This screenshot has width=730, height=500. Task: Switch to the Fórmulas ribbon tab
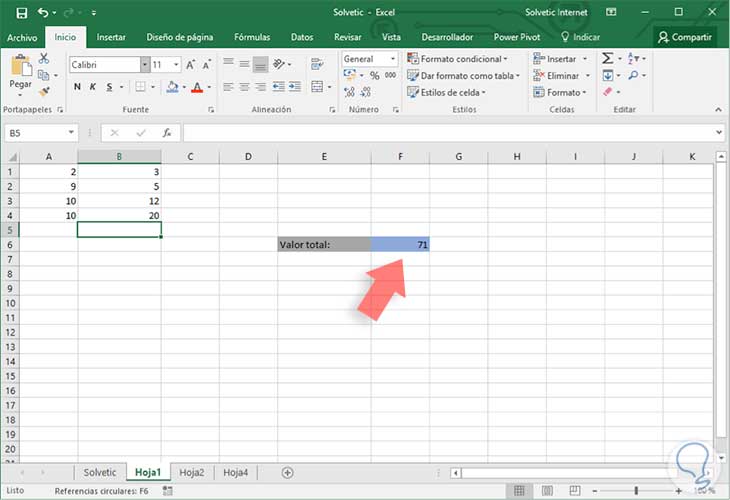coord(252,37)
